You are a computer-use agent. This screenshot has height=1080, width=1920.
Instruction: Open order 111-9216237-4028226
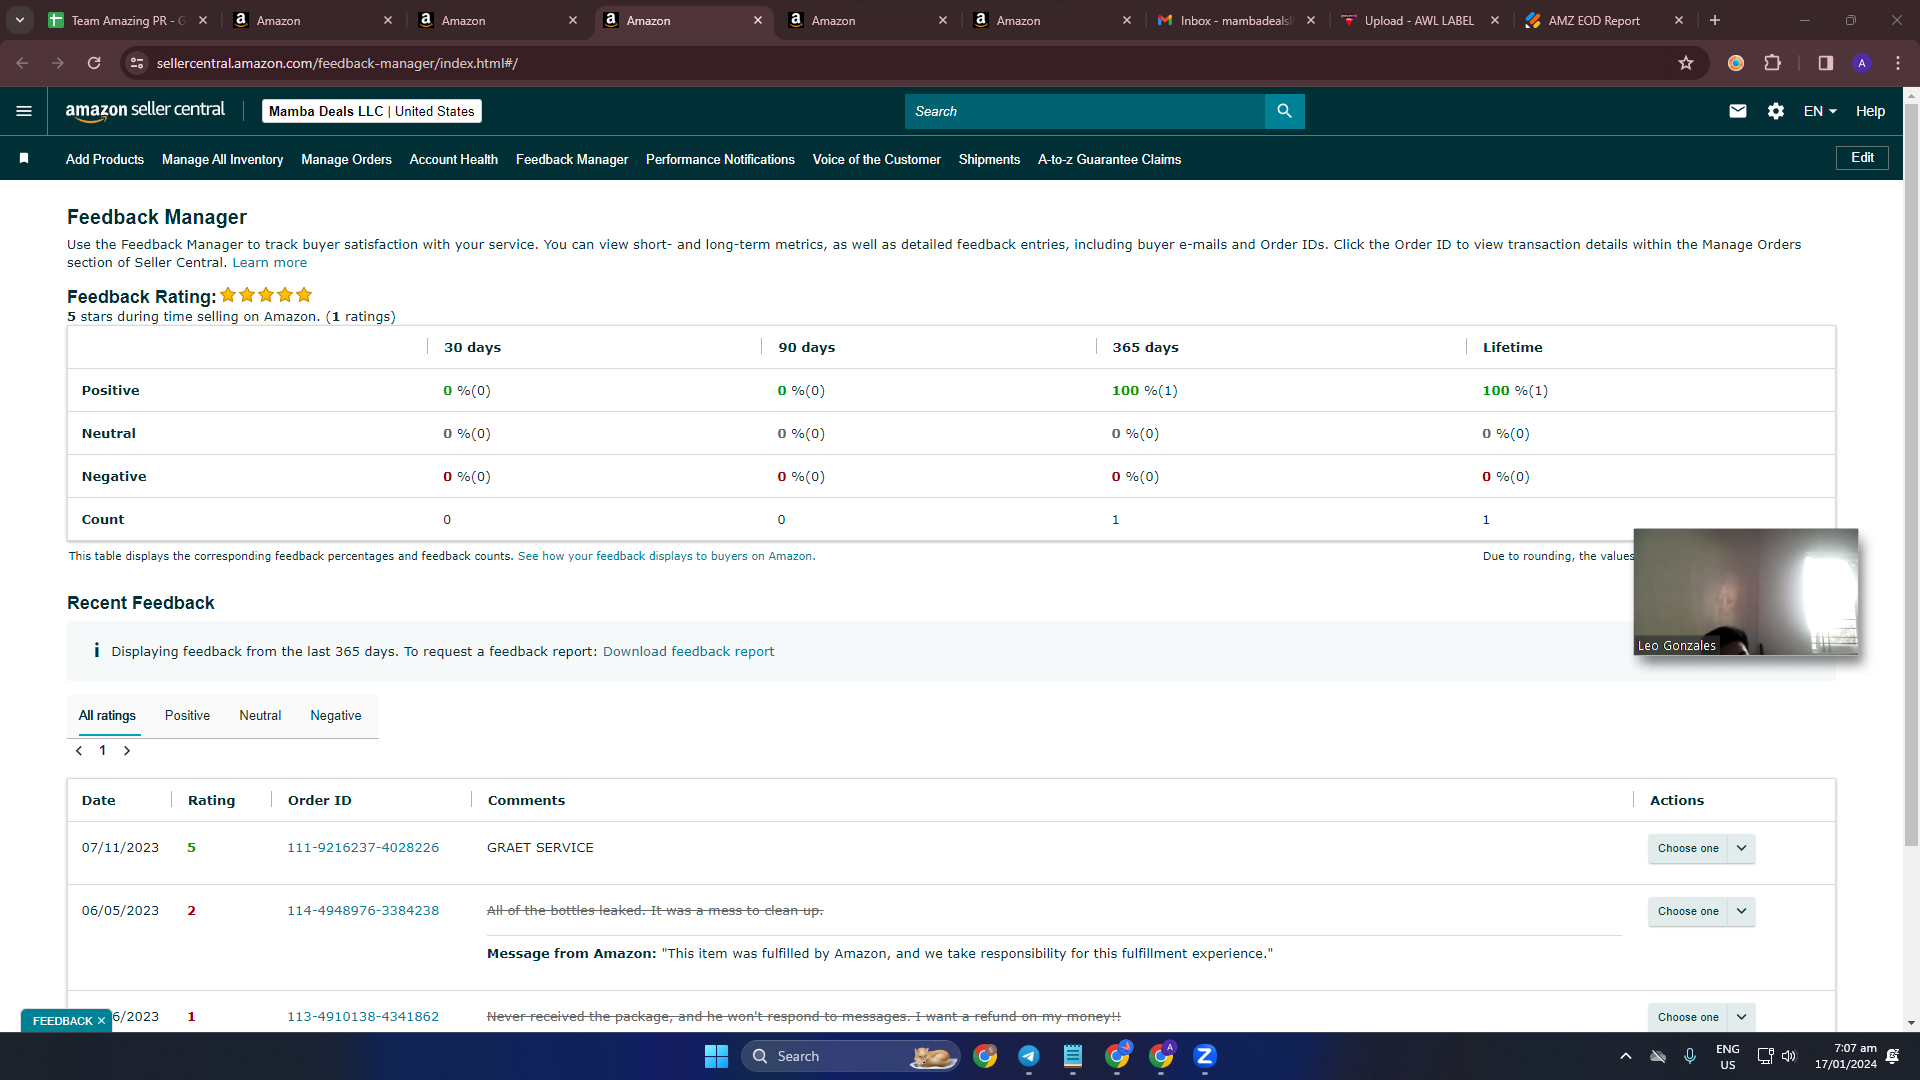[363, 848]
